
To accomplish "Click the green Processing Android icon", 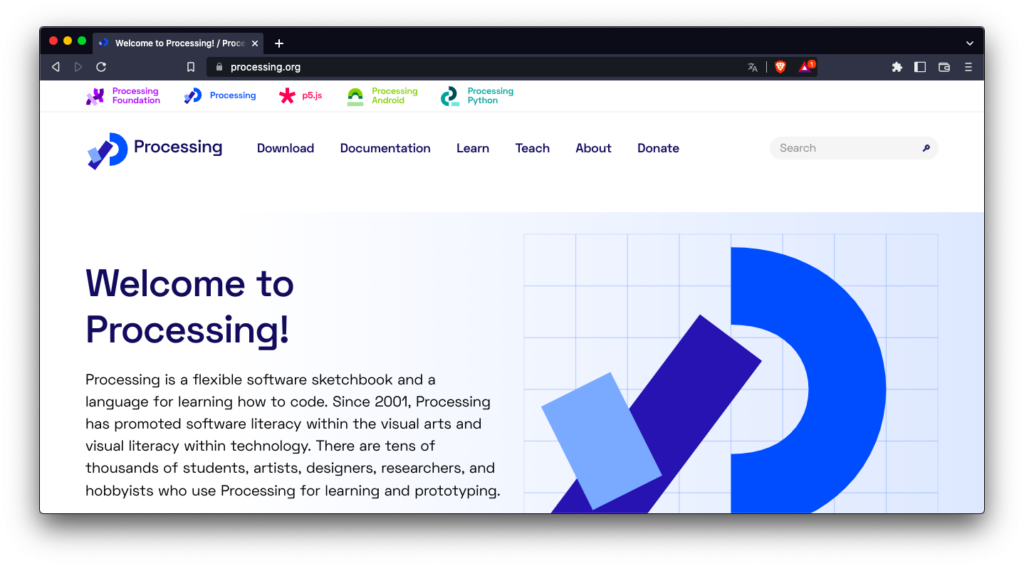I will (x=355, y=97).
